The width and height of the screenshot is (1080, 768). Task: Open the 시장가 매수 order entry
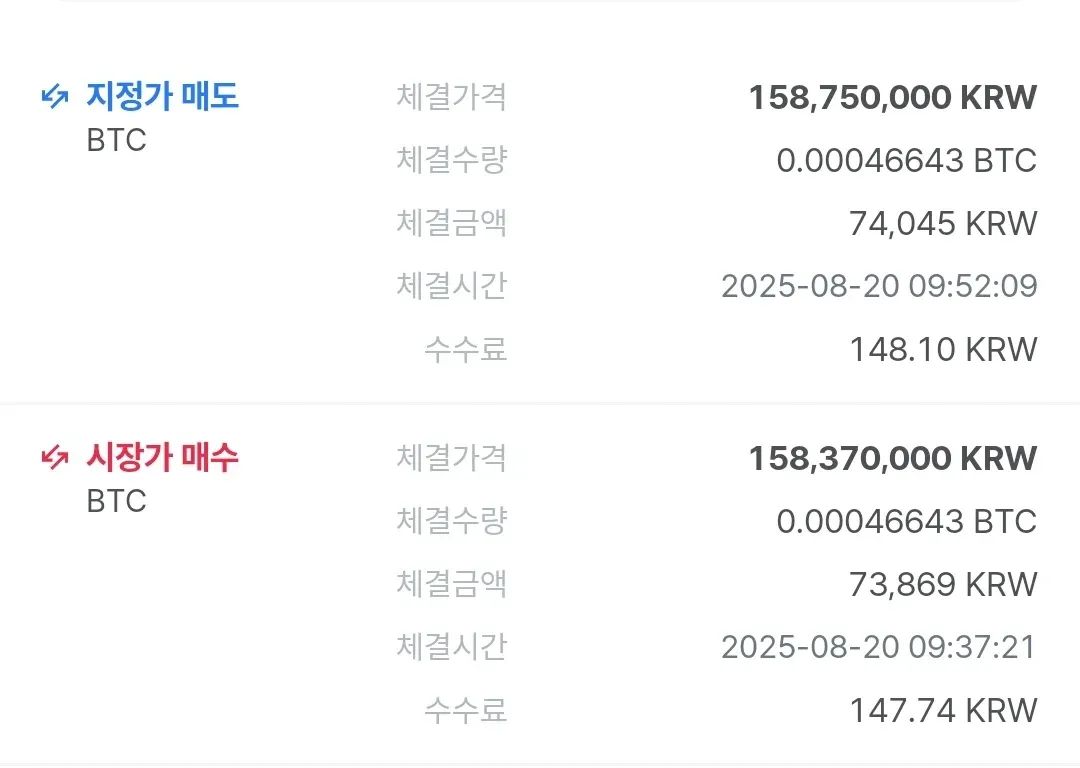(163, 458)
